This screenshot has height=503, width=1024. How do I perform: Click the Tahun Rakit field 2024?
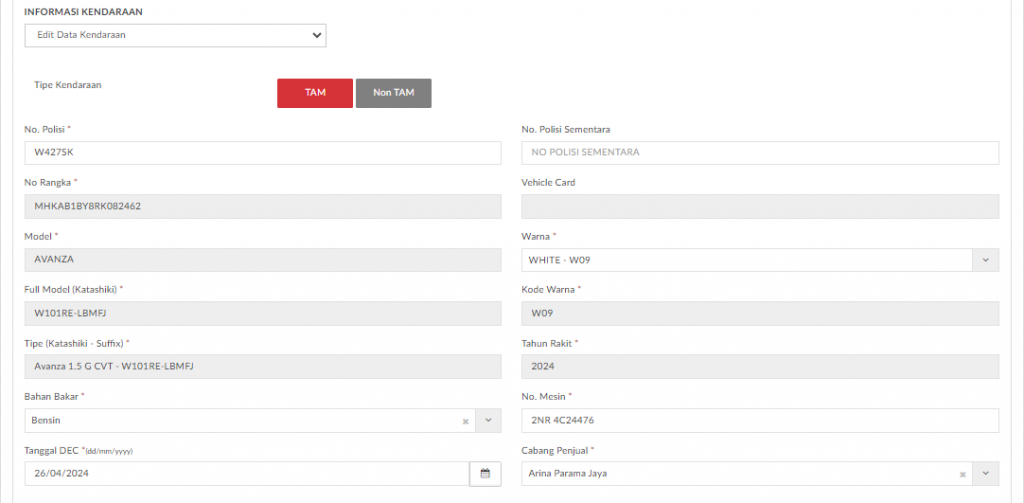tap(760, 367)
